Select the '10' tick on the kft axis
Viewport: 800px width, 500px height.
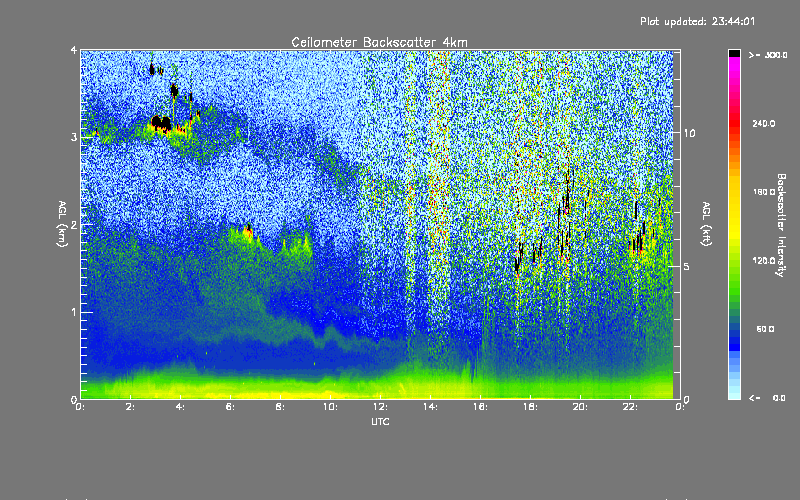[x=689, y=133]
